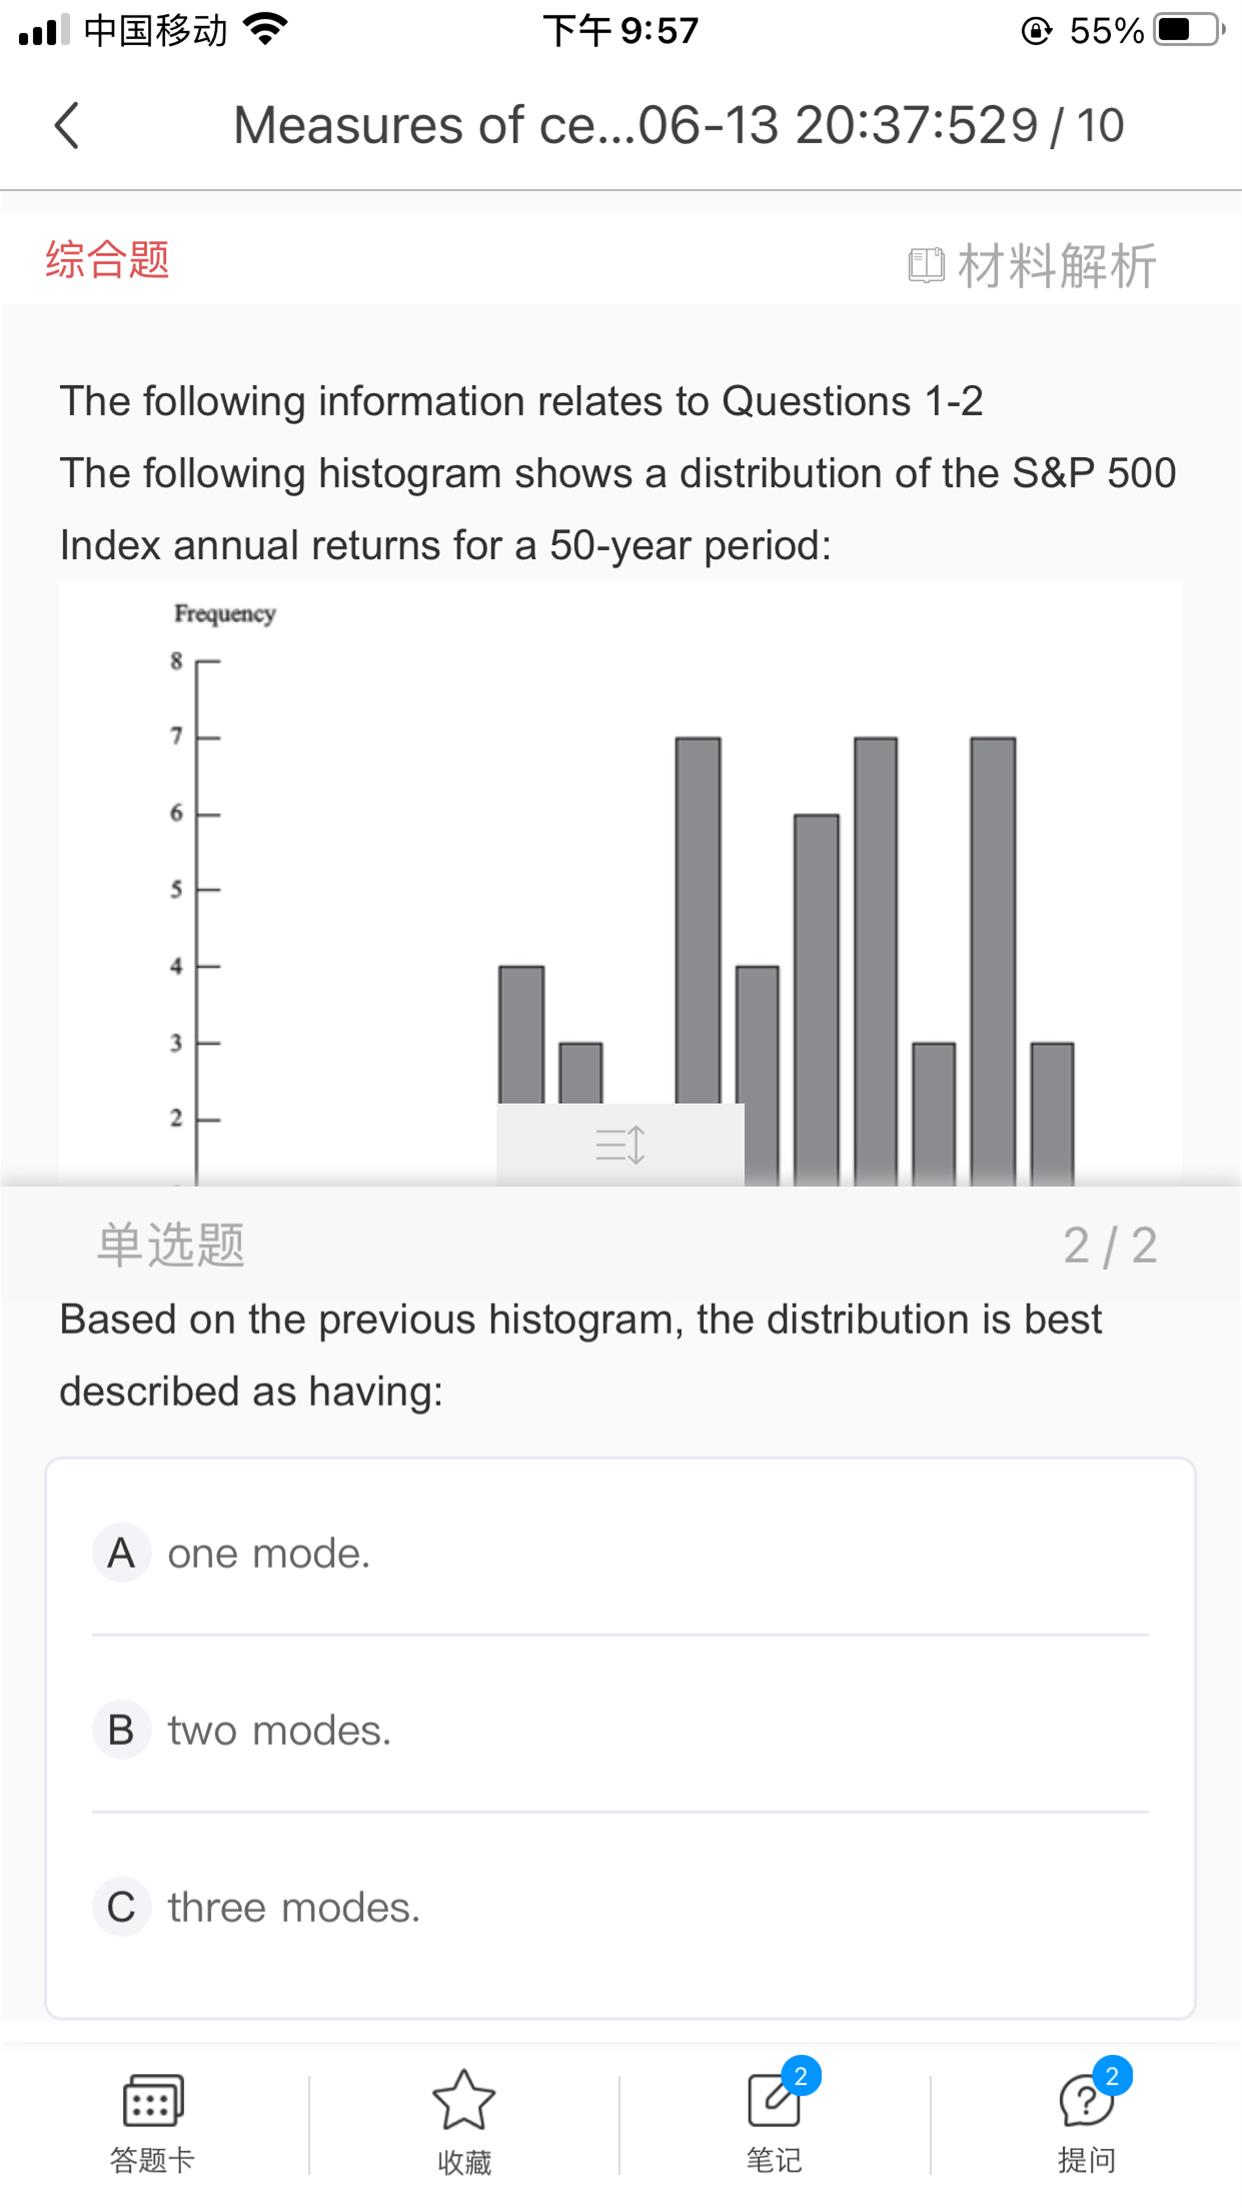Image resolution: width=1242 pixels, height=2208 pixels.
Task: Choose answer C three modes
Action: pos(293,1907)
